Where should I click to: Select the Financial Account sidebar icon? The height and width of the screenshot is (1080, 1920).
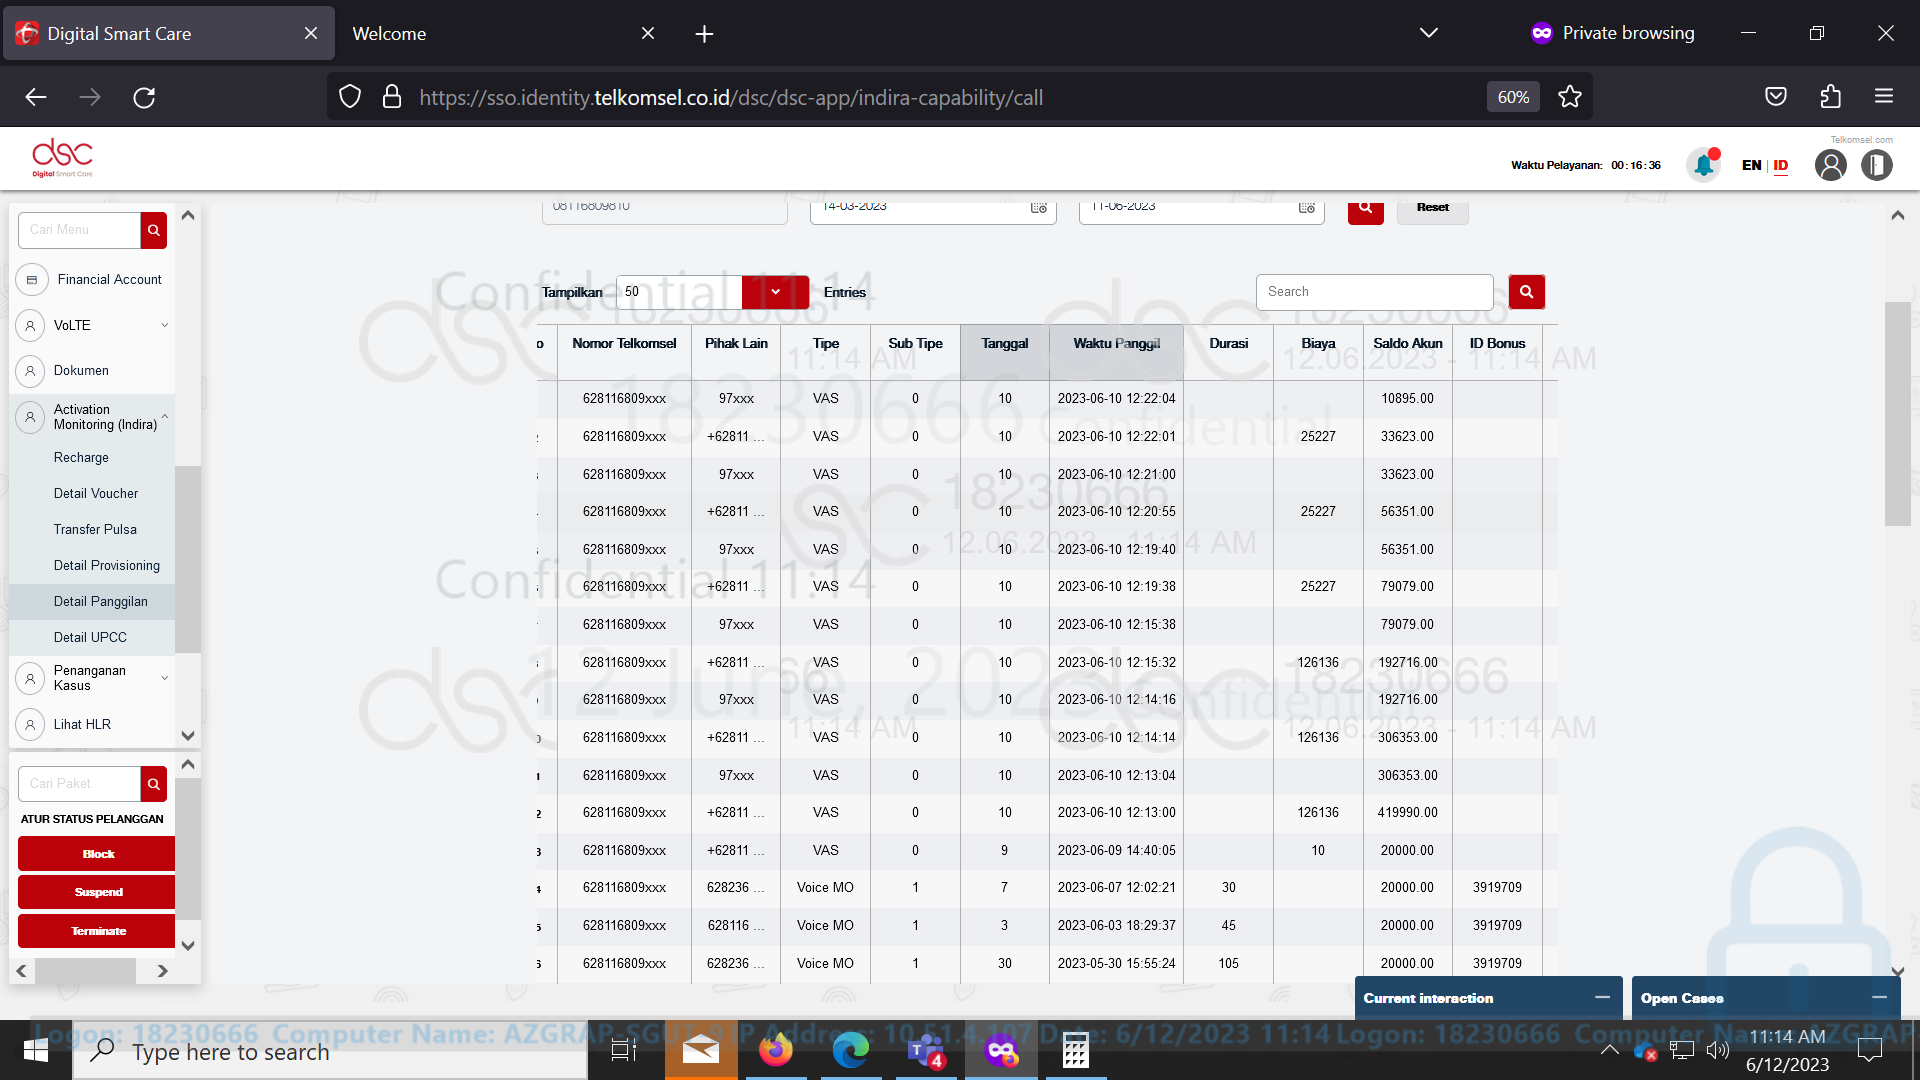33,280
